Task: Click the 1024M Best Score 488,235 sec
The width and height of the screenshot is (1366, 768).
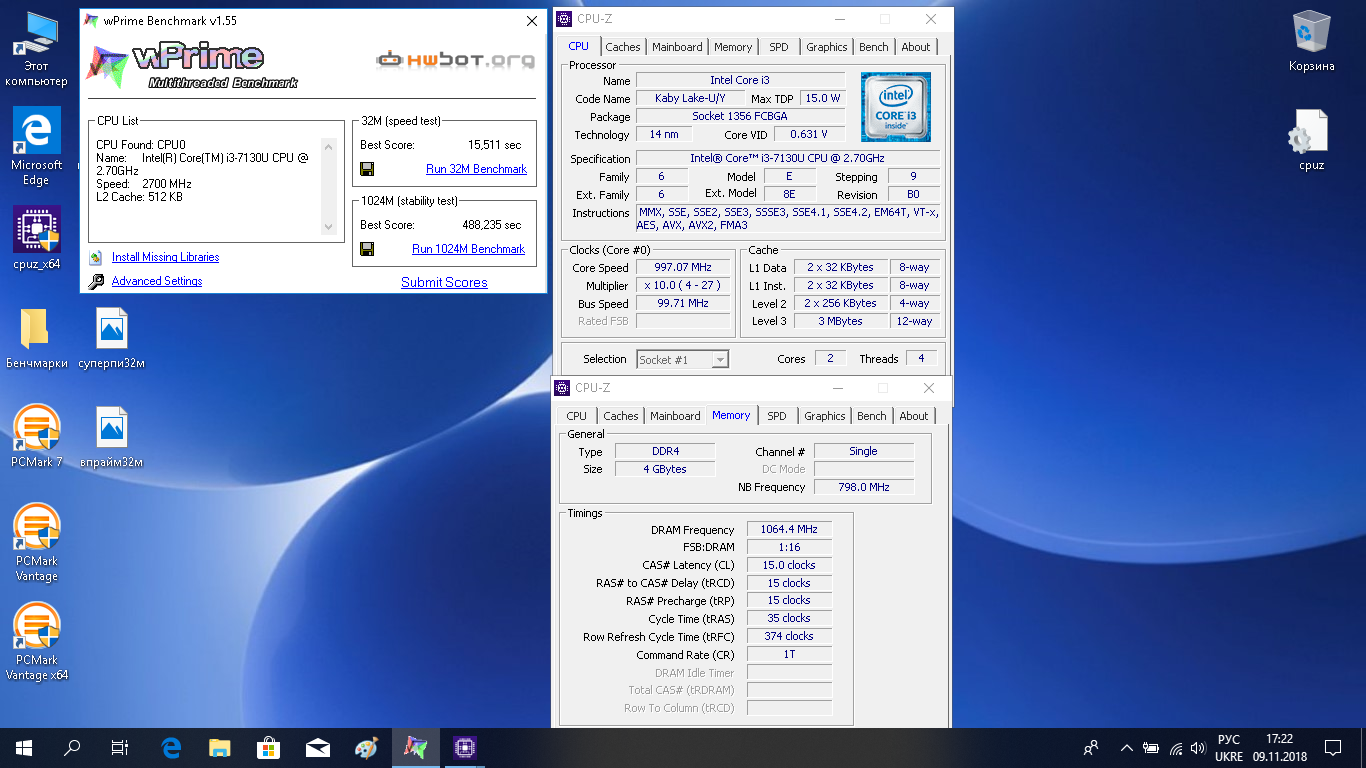Action: (x=491, y=225)
